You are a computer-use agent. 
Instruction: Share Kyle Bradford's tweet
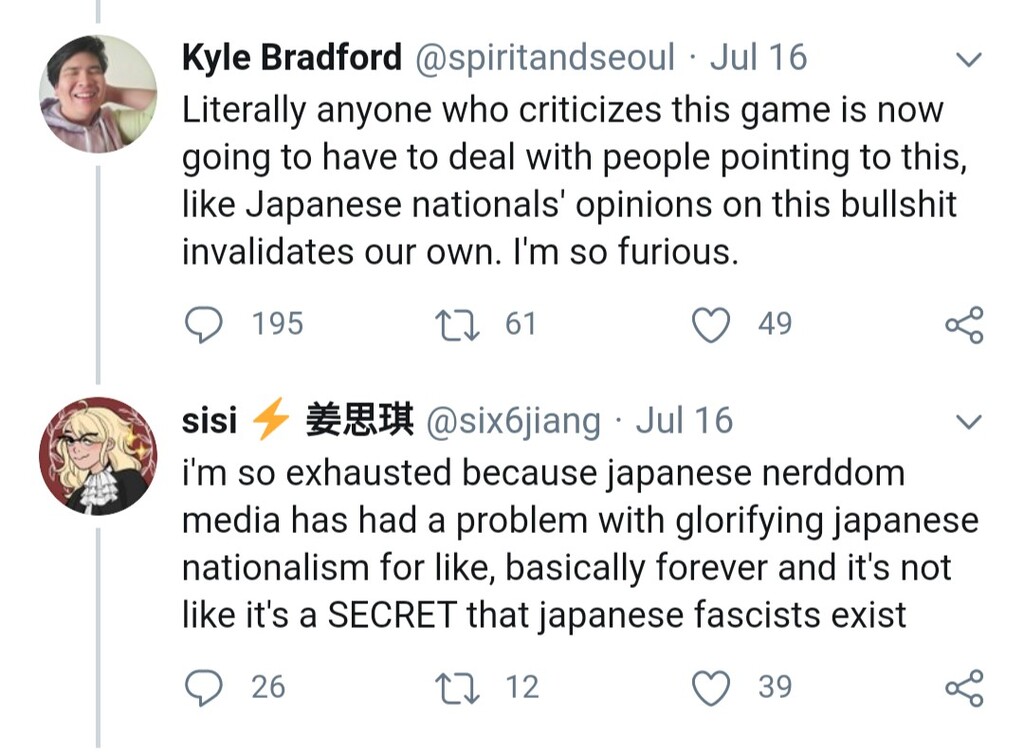click(965, 325)
